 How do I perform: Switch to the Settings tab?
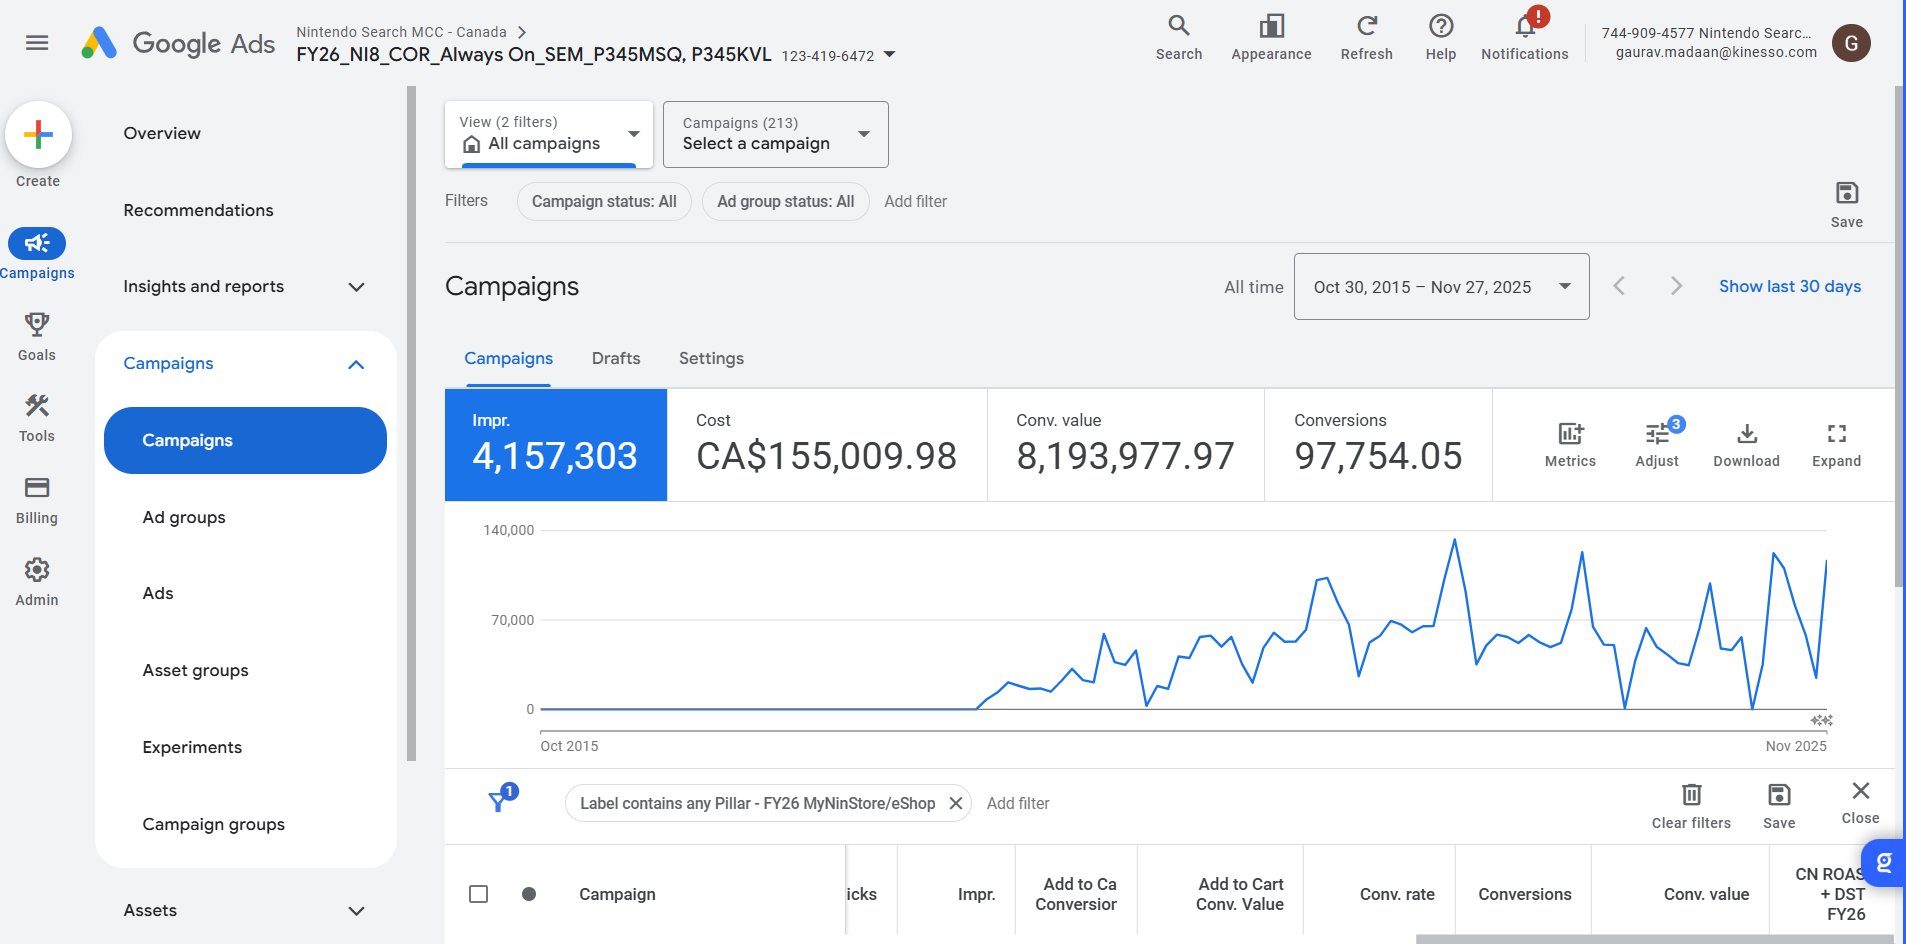pyautogui.click(x=711, y=359)
